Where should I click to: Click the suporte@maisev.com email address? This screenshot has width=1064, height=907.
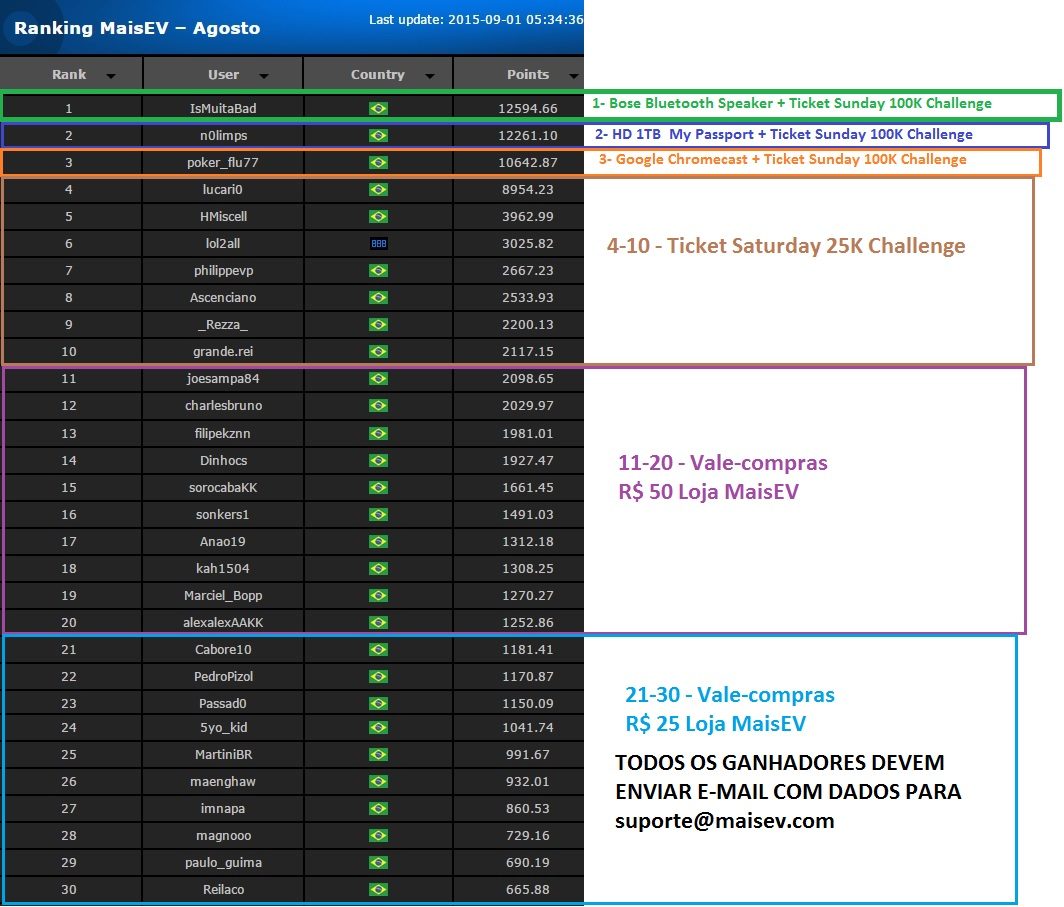coord(725,822)
